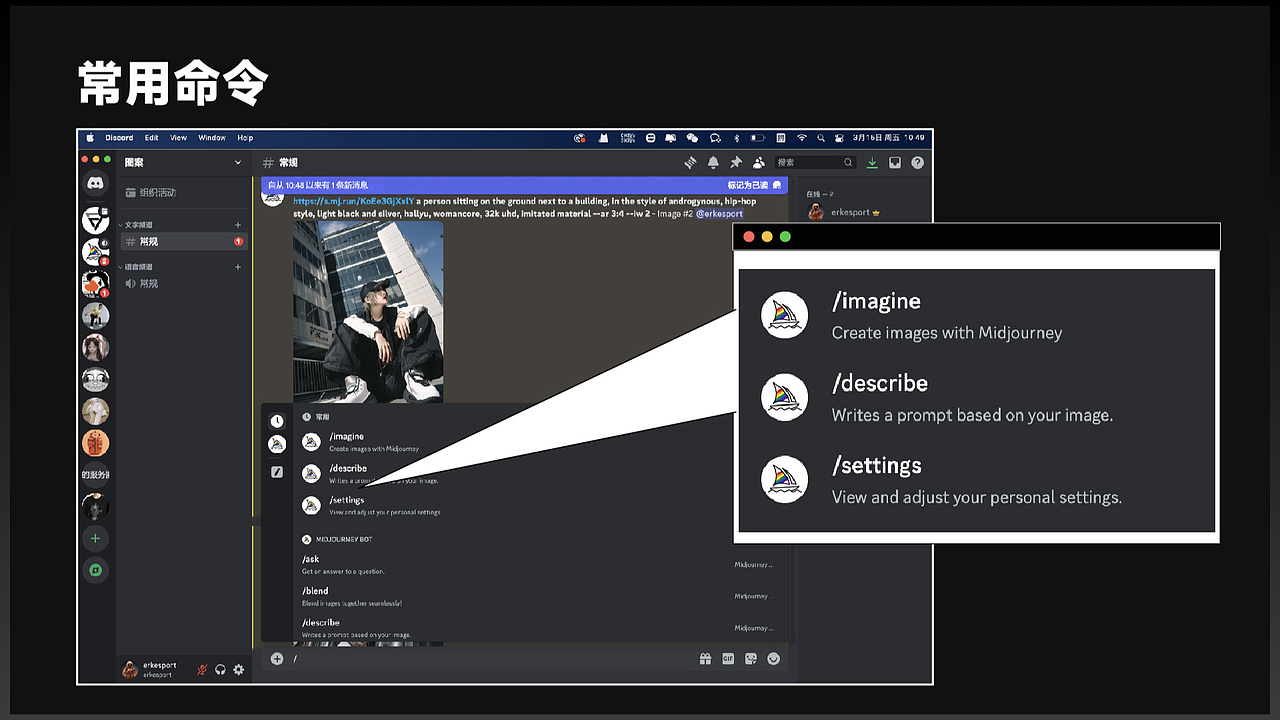1280x720 pixels.
Task: Open the Discord menu in menu bar
Action: pyautogui.click(x=119, y=137)
